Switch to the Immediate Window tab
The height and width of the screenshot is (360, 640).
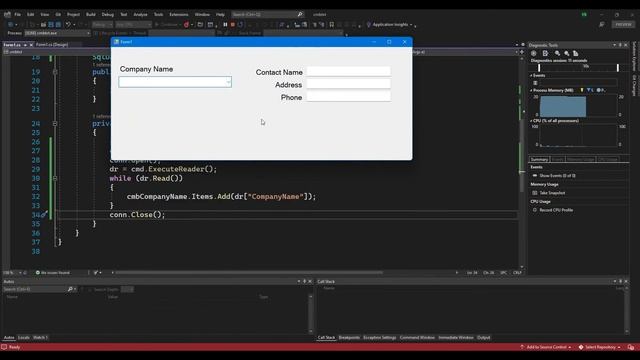click(x=456, y=338)
